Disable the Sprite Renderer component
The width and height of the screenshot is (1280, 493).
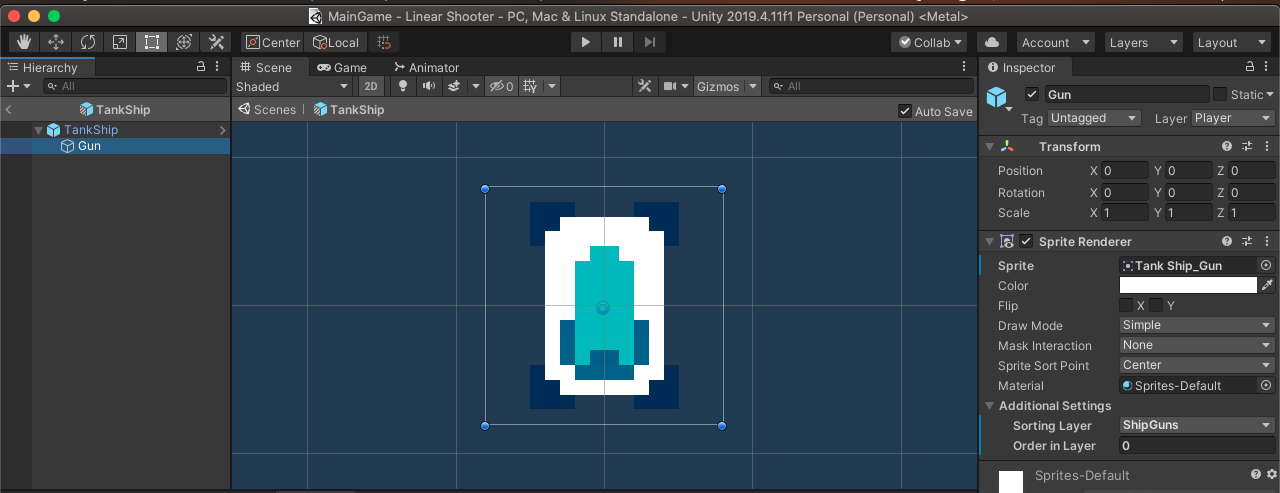tap(1026, 241)
